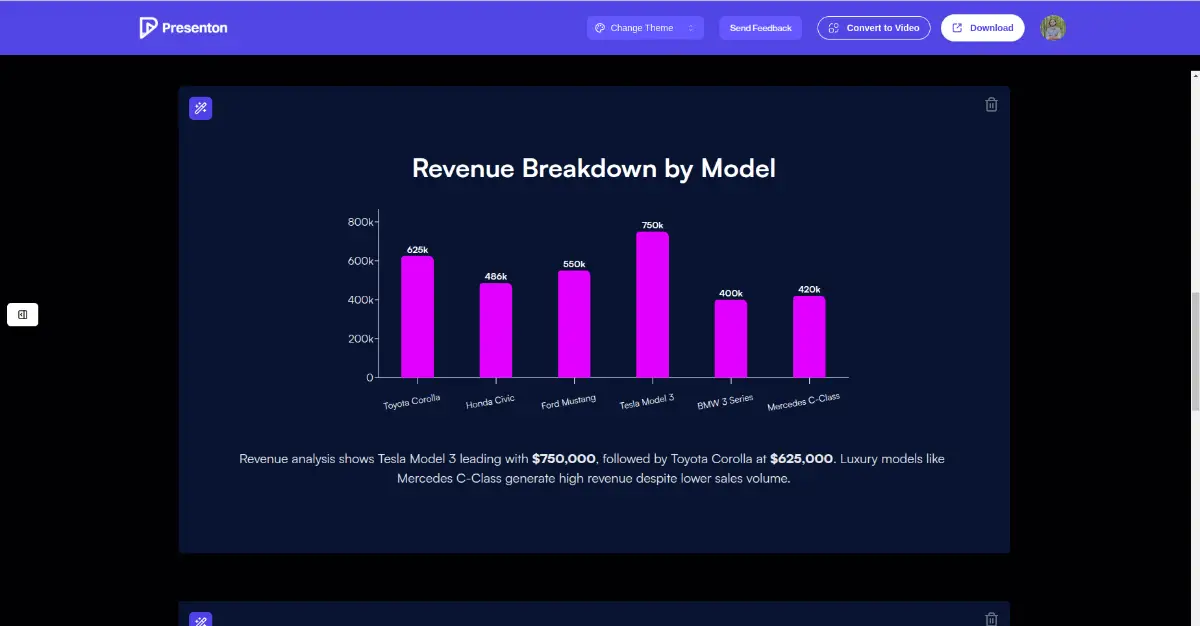Select the Tesla Model 3 bar
The height and width of the screenshot is (626, 1200).
pos(652,305)
